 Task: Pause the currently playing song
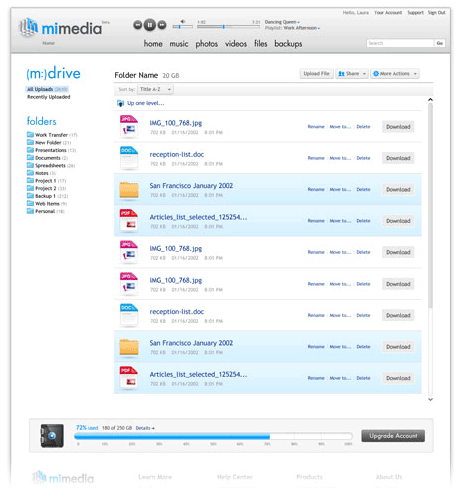[x=150, y=25]
